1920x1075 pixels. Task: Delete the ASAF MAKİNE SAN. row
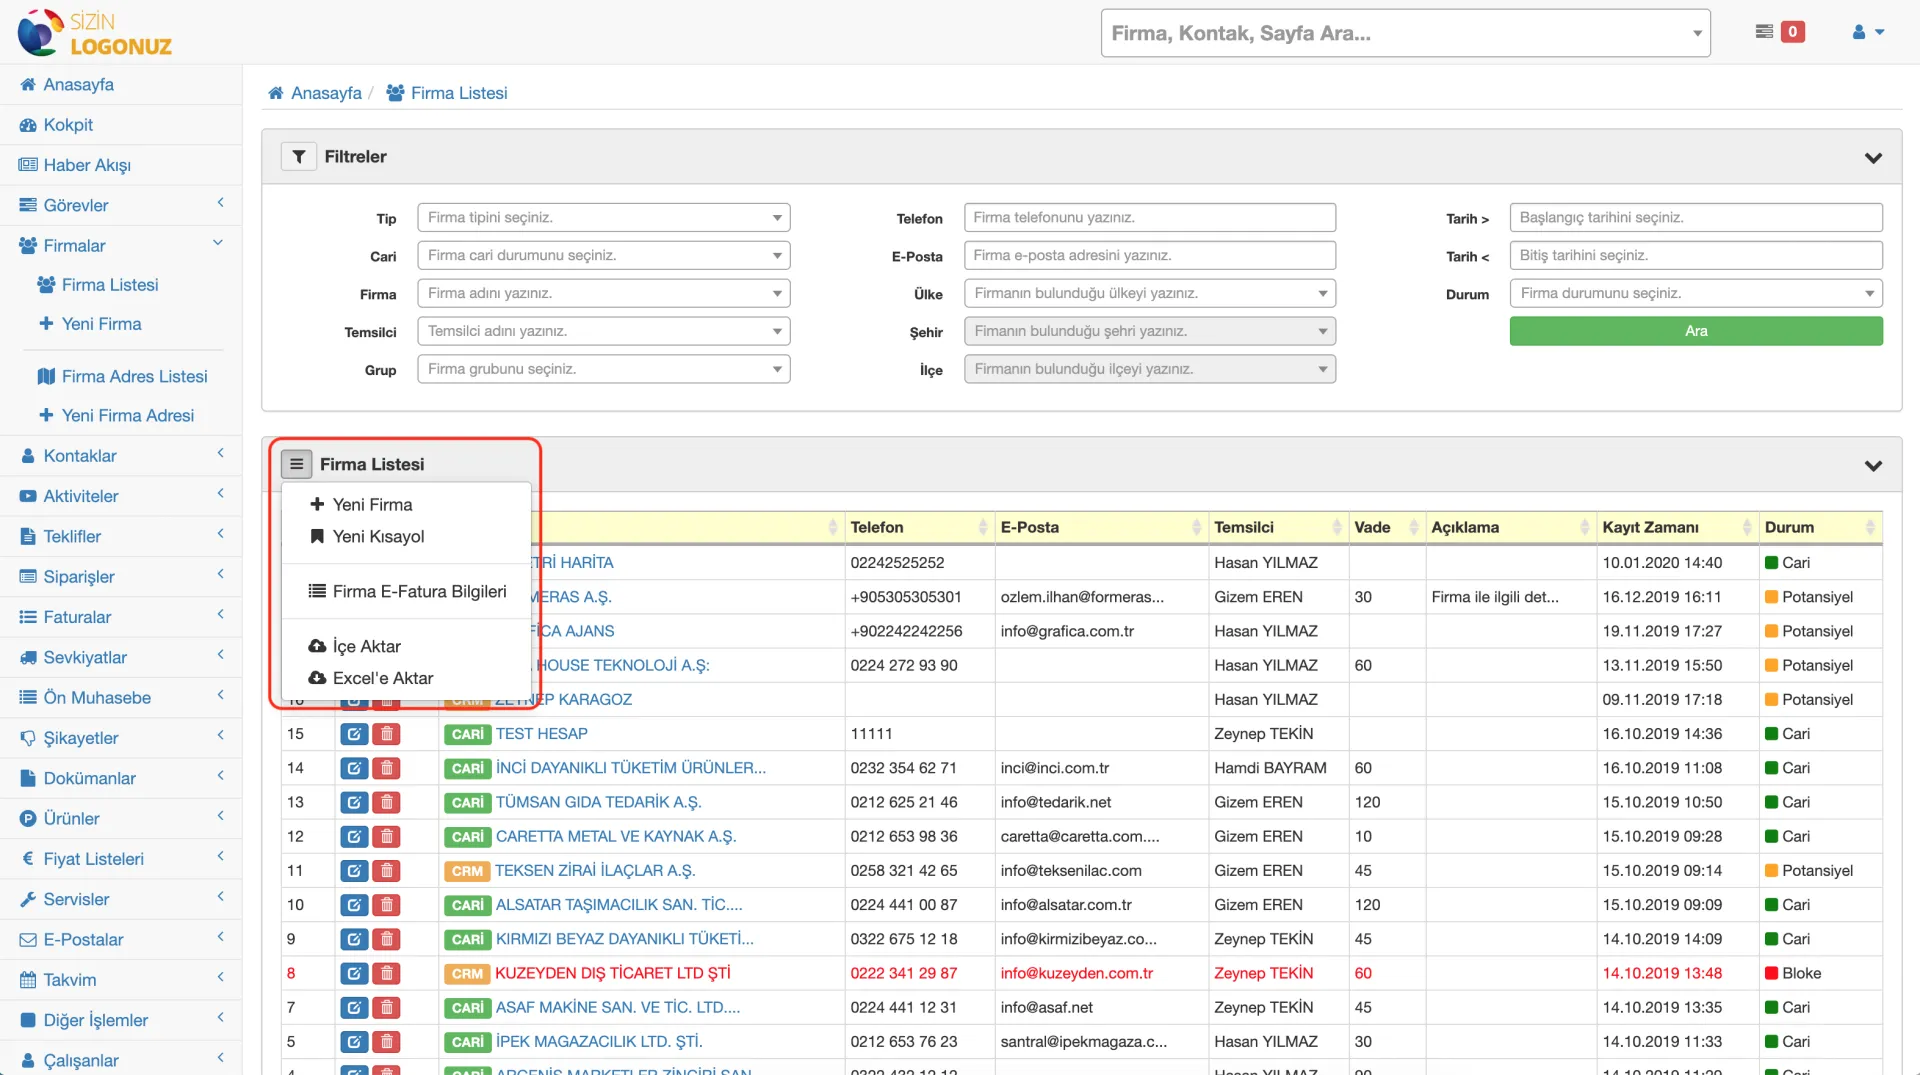pyautogui.click(x=386, y=1007)
